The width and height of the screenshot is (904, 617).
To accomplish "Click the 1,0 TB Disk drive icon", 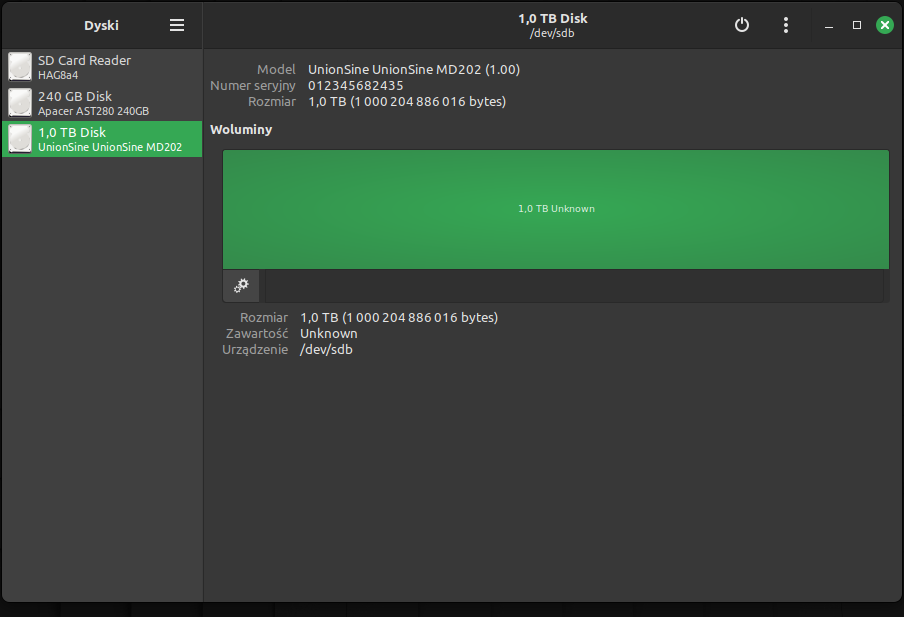I will click(x=20, y=138).
